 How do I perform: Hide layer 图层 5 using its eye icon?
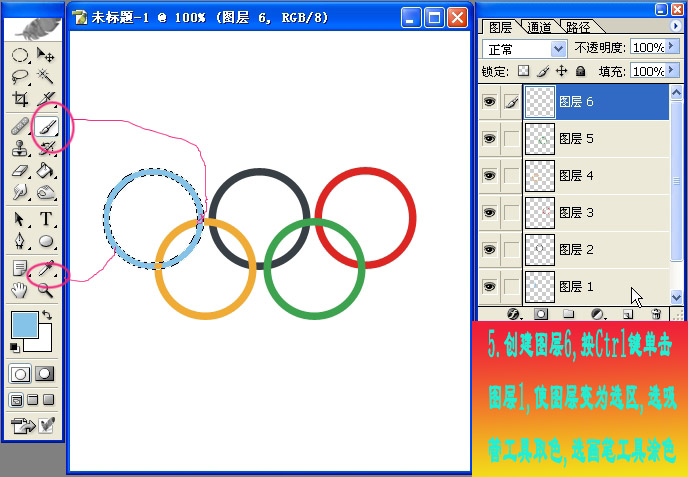click(489, 139)
